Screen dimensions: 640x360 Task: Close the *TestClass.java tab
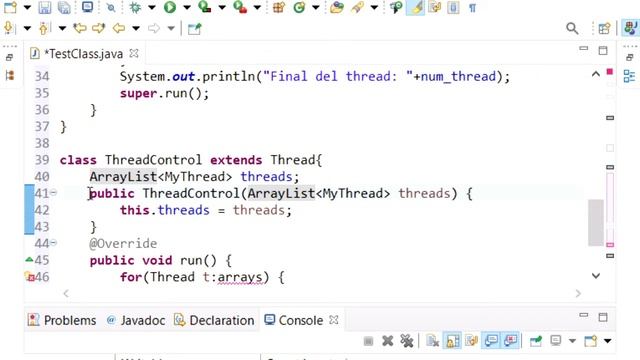tap(134, 53)
